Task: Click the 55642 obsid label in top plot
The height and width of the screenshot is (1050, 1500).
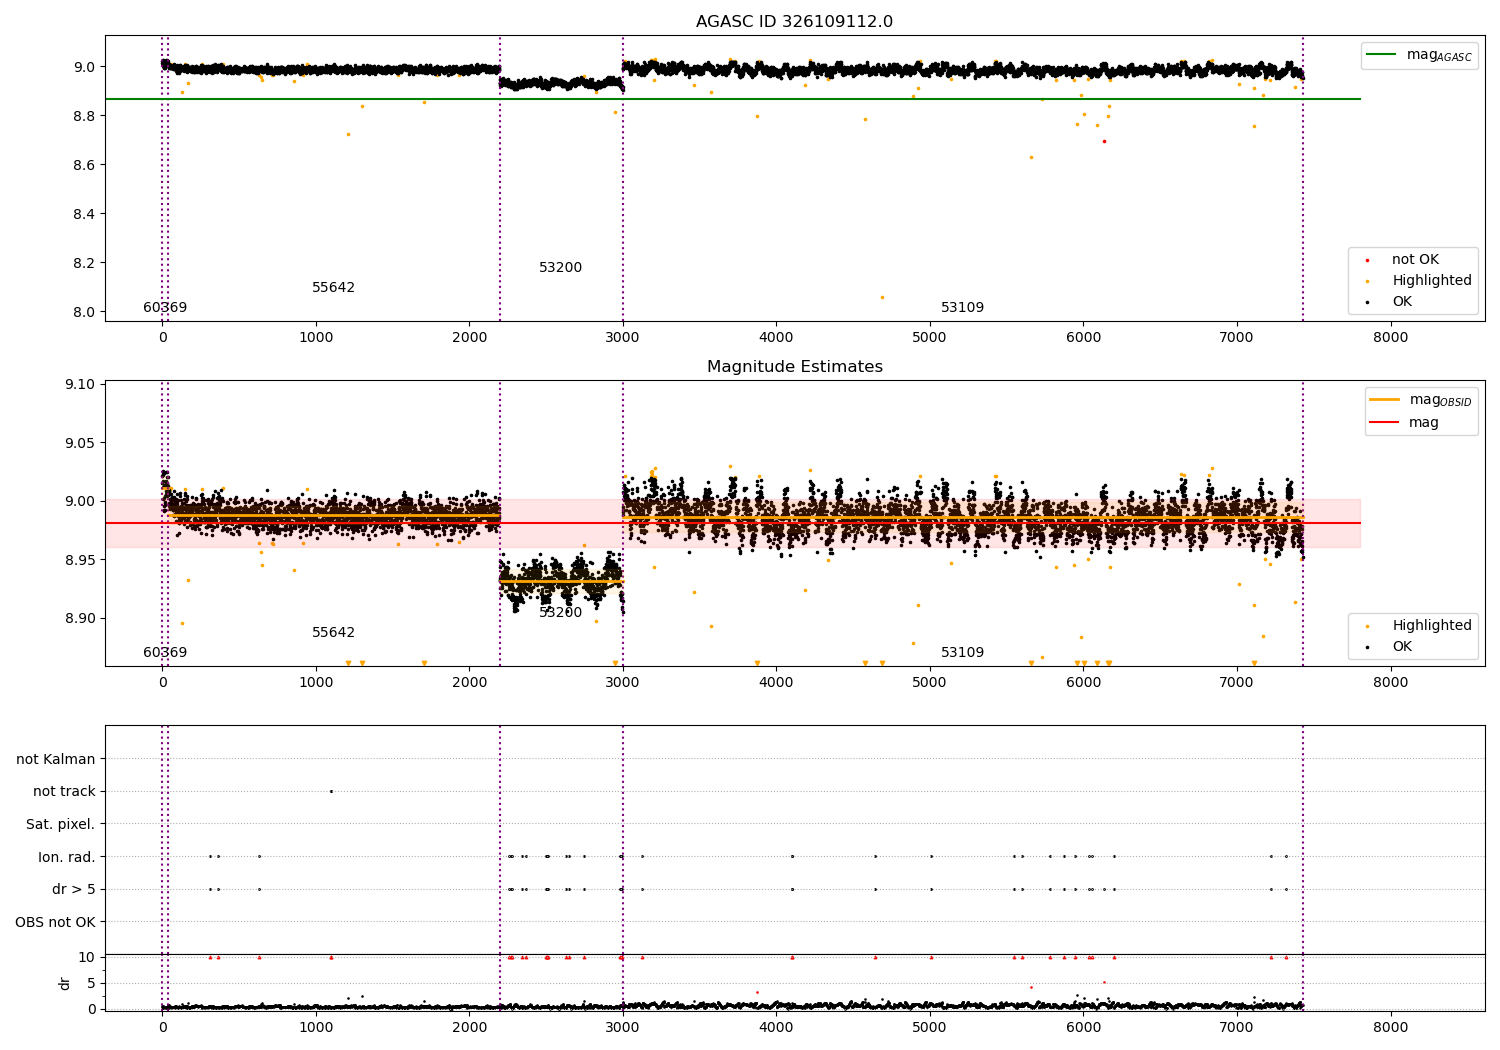Action: point(333,288)
